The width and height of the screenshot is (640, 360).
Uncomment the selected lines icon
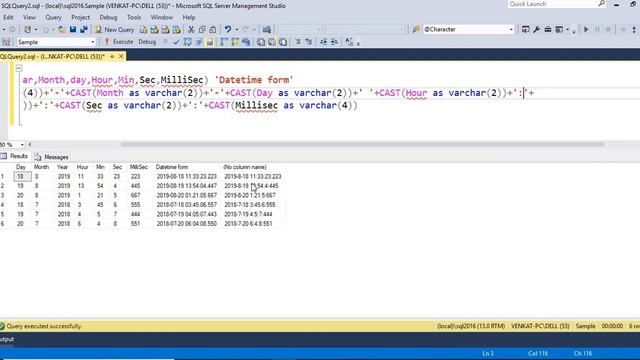coord(309,42)
